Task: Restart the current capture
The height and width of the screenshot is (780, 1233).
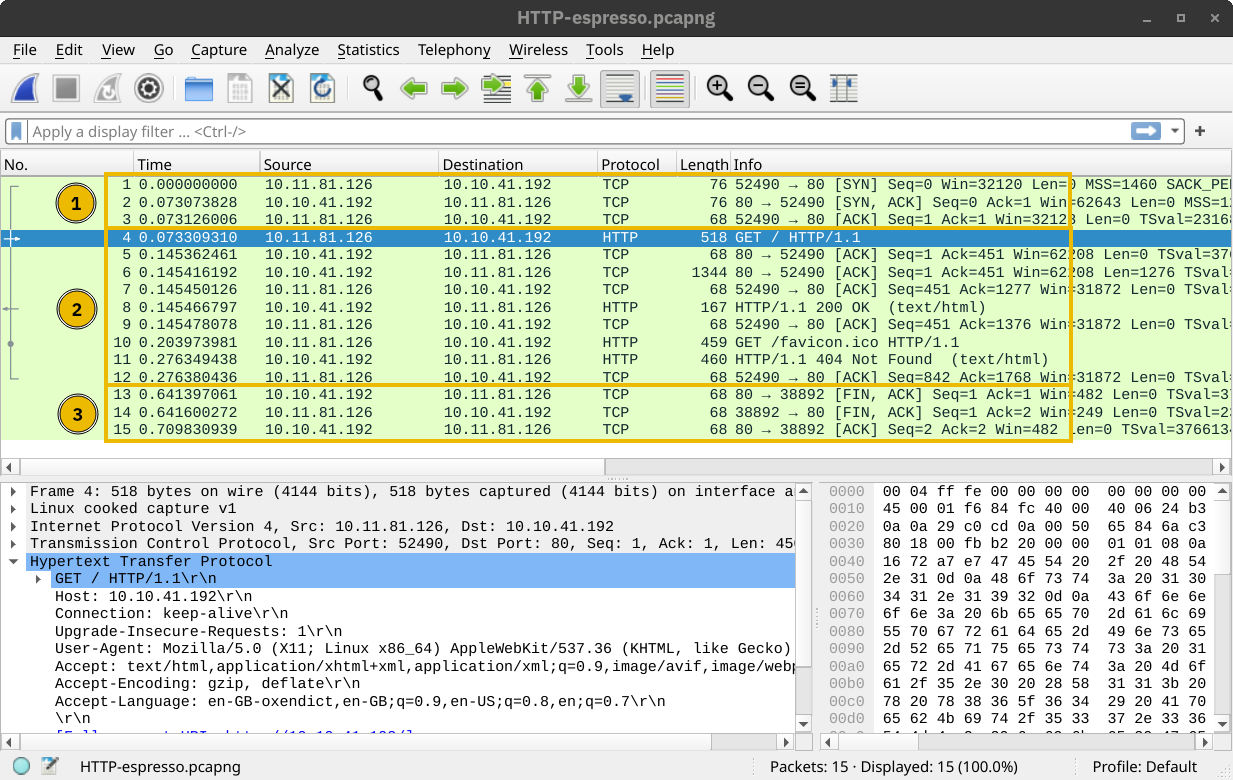Action: click(107, 88)
